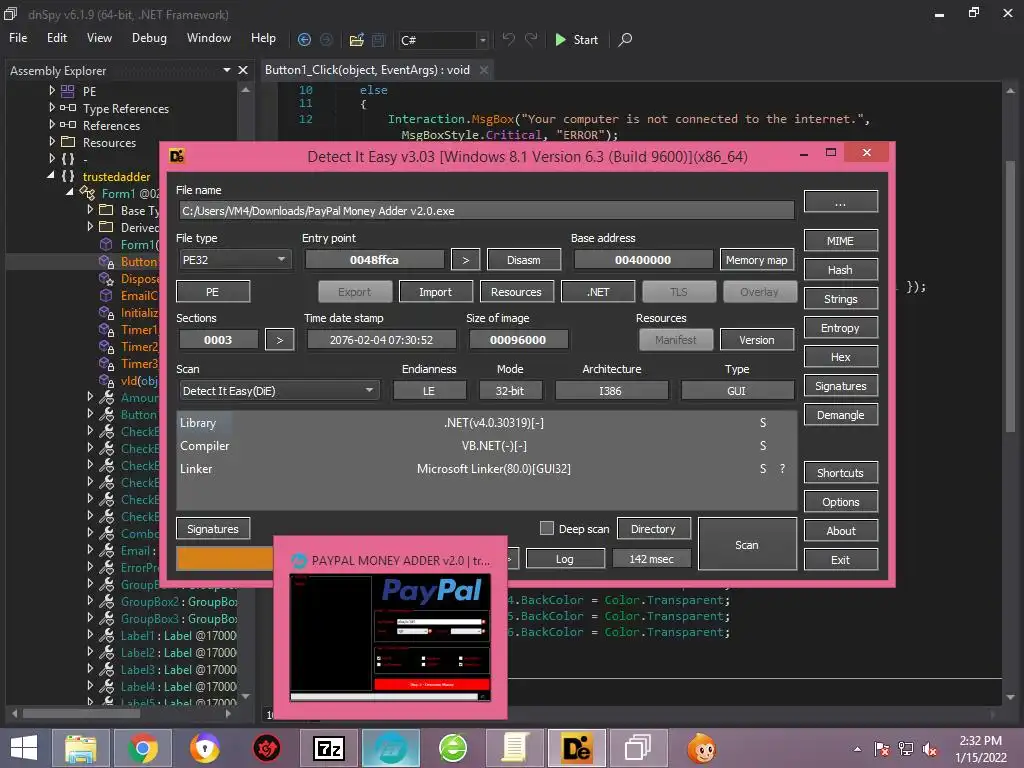
Task: Click dnSpy redo icon
Action: pos(531,40)
